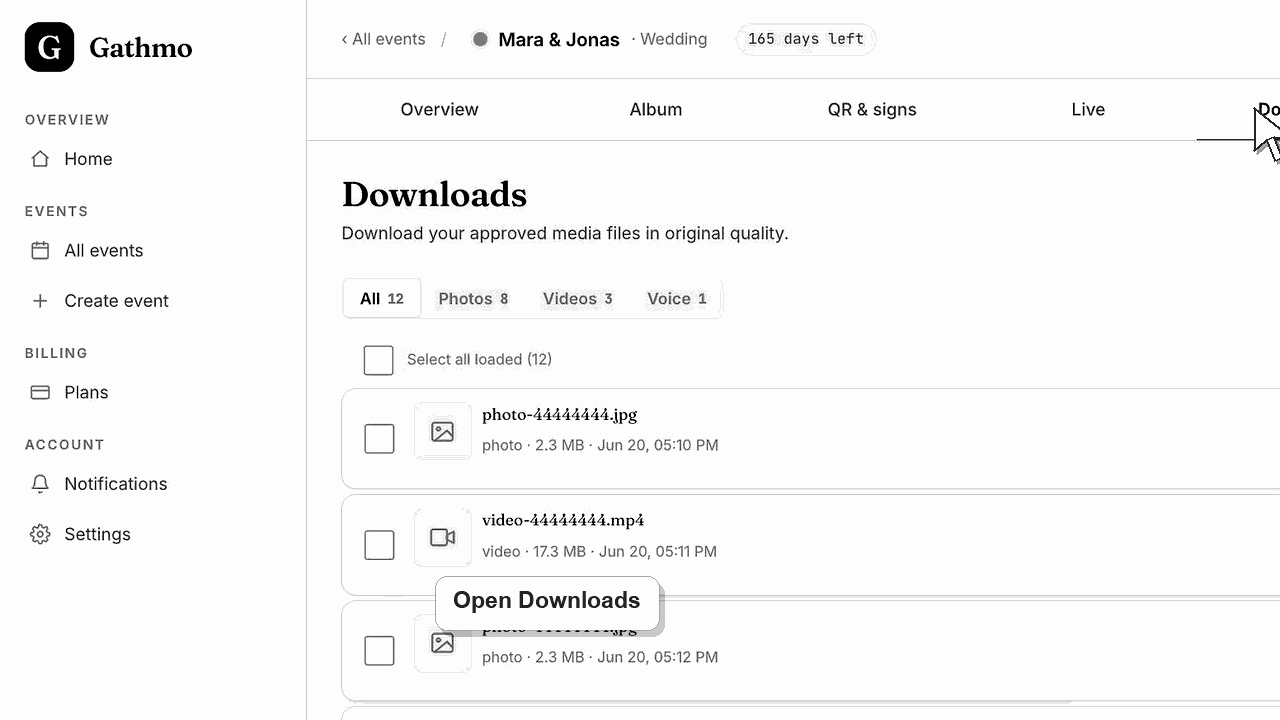Open Settings in the sidebar
The width and height of the screenshot is (1280, 720).
coord(98,534)
